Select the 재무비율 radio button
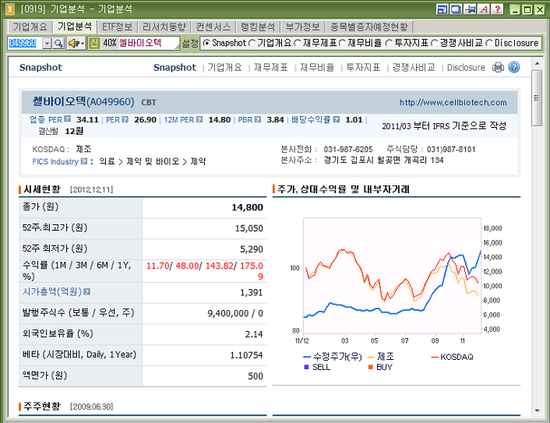This screenshot has height=423, width=550. [x=342, y=43]
